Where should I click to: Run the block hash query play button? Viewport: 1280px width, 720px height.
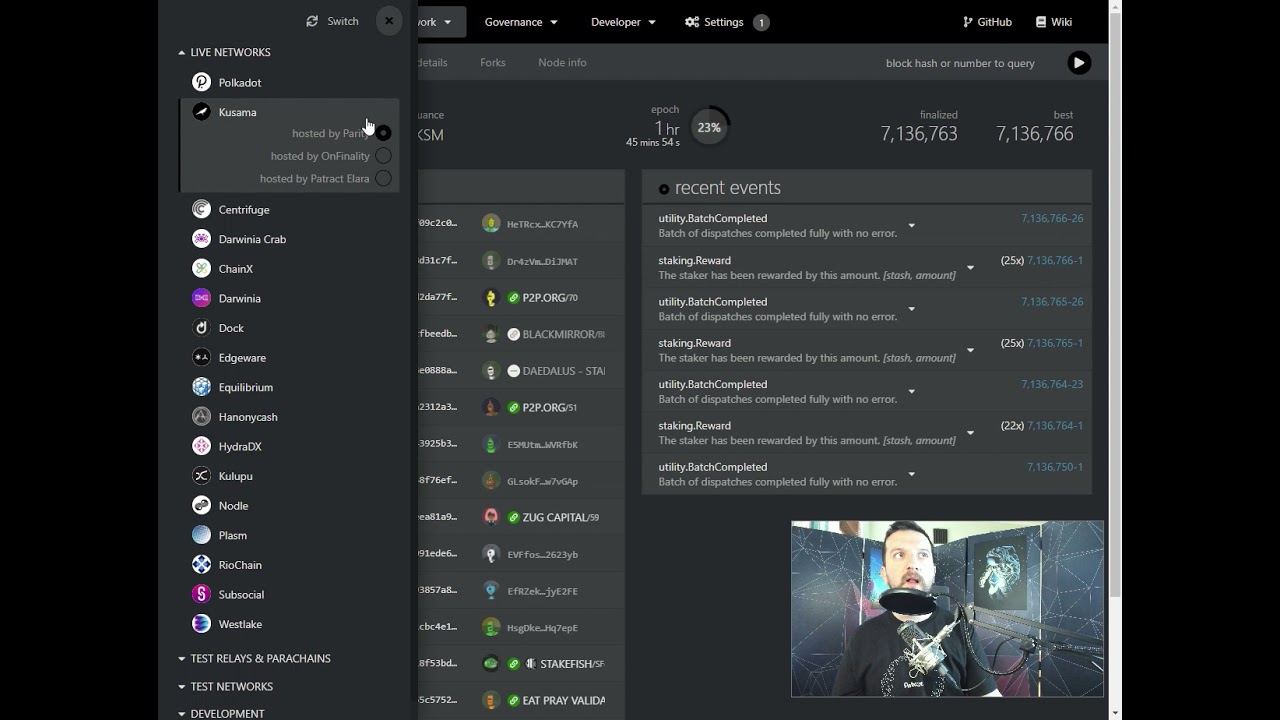1078,63
